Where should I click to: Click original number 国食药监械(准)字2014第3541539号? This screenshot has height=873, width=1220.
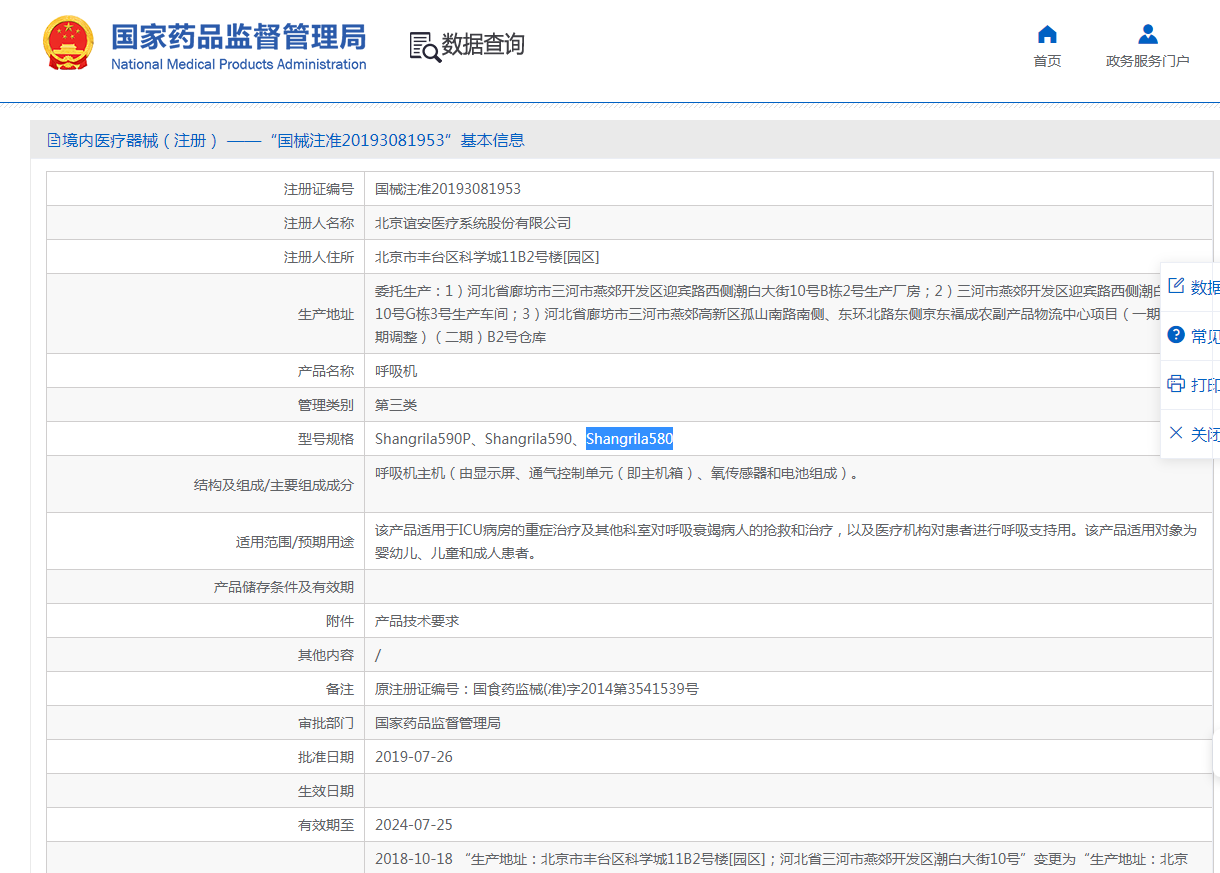[586, 689]
